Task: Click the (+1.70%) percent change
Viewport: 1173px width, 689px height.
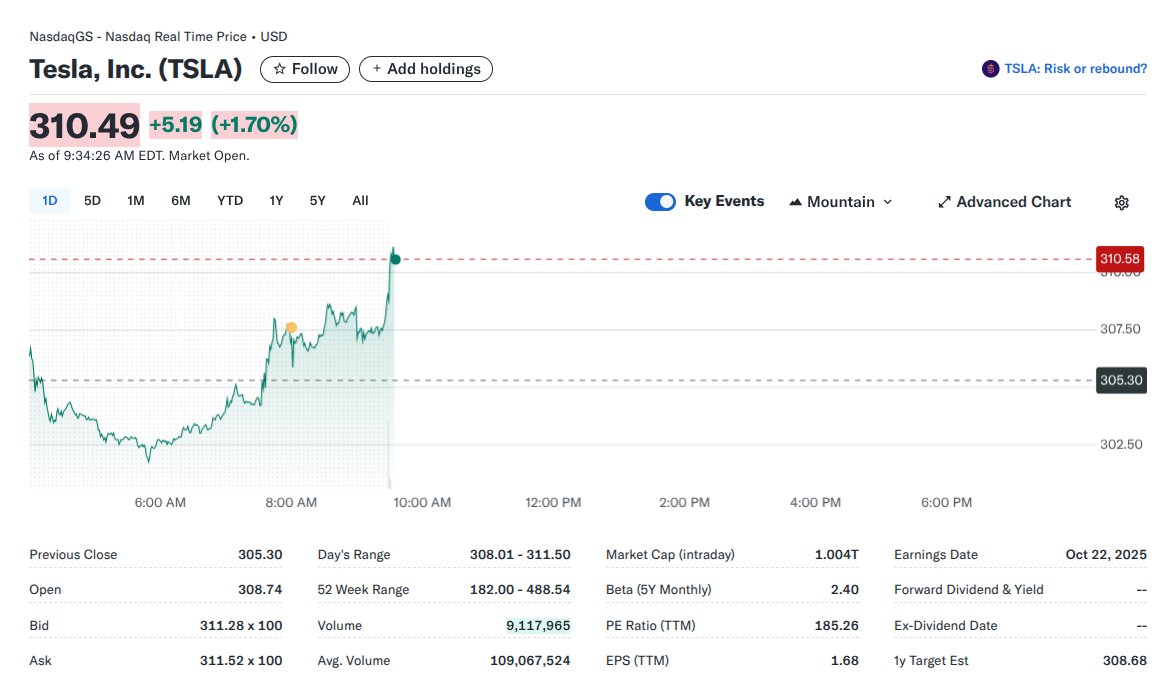Action: 254,124
